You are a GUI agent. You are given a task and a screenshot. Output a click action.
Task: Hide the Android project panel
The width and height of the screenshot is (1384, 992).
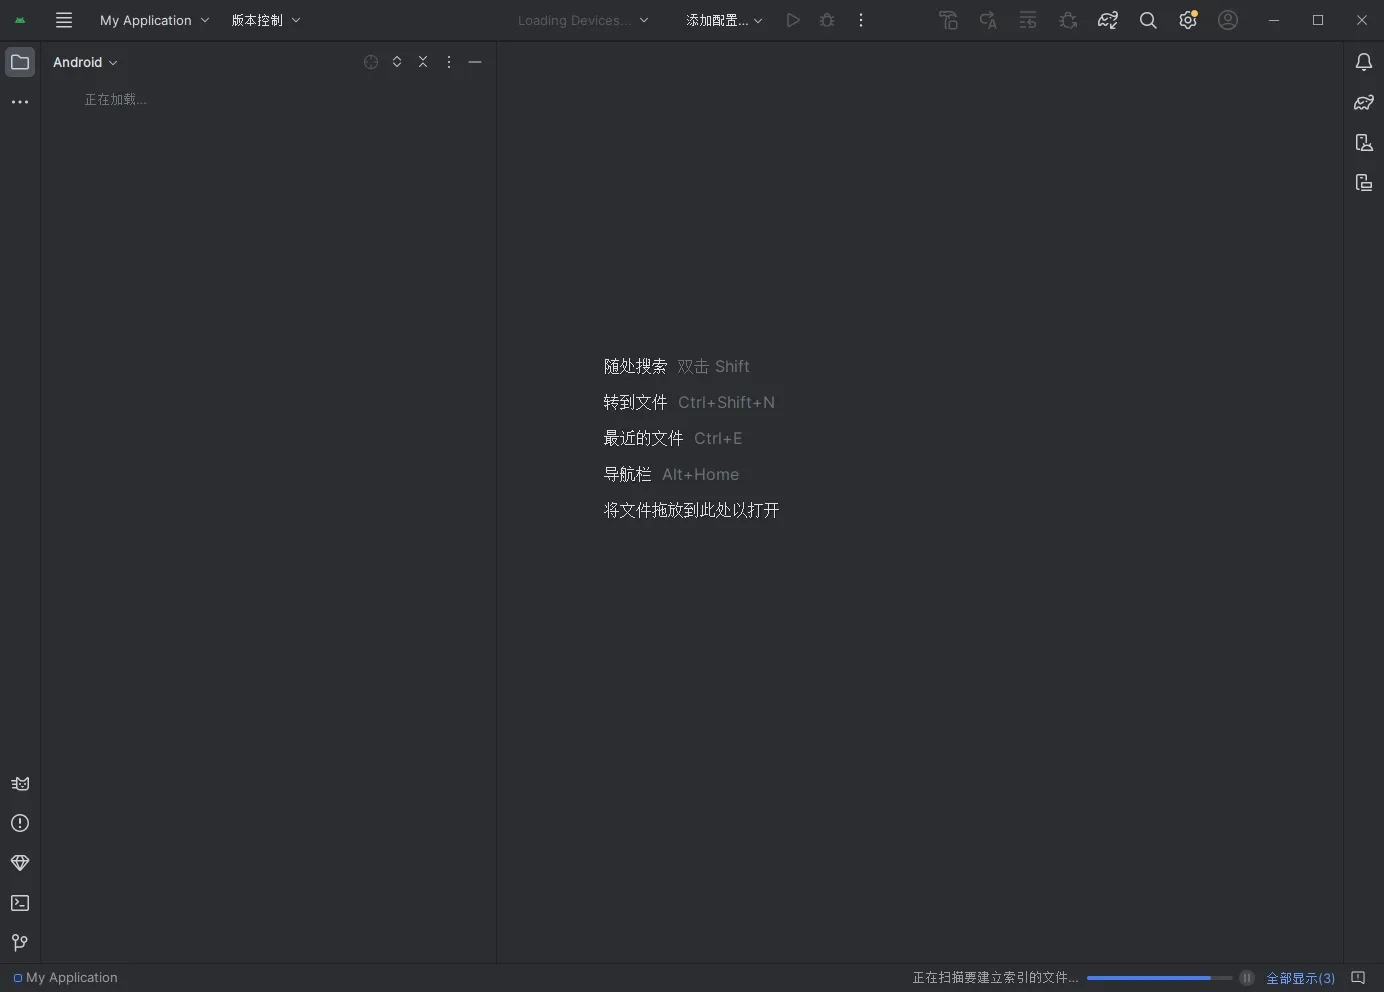tap(475, 61)
